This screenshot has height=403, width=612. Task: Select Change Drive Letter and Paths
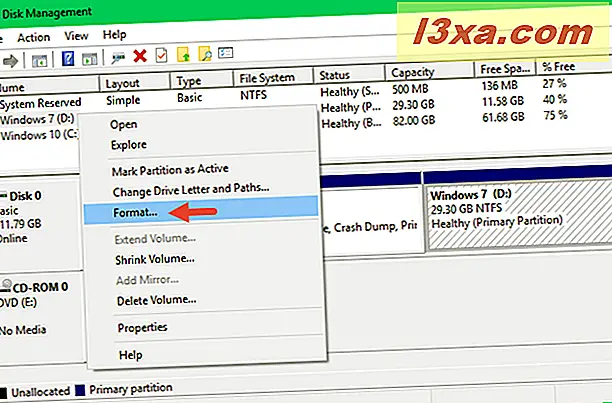[191, 190]
